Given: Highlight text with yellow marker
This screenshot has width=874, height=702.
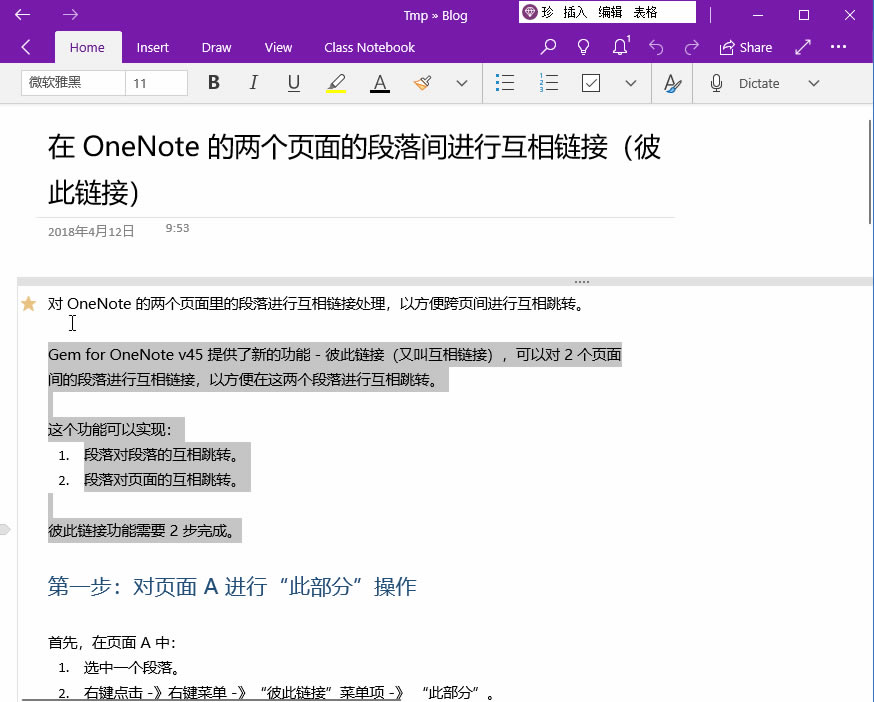Looking at the screenshot, I should (x=336, y=83).
